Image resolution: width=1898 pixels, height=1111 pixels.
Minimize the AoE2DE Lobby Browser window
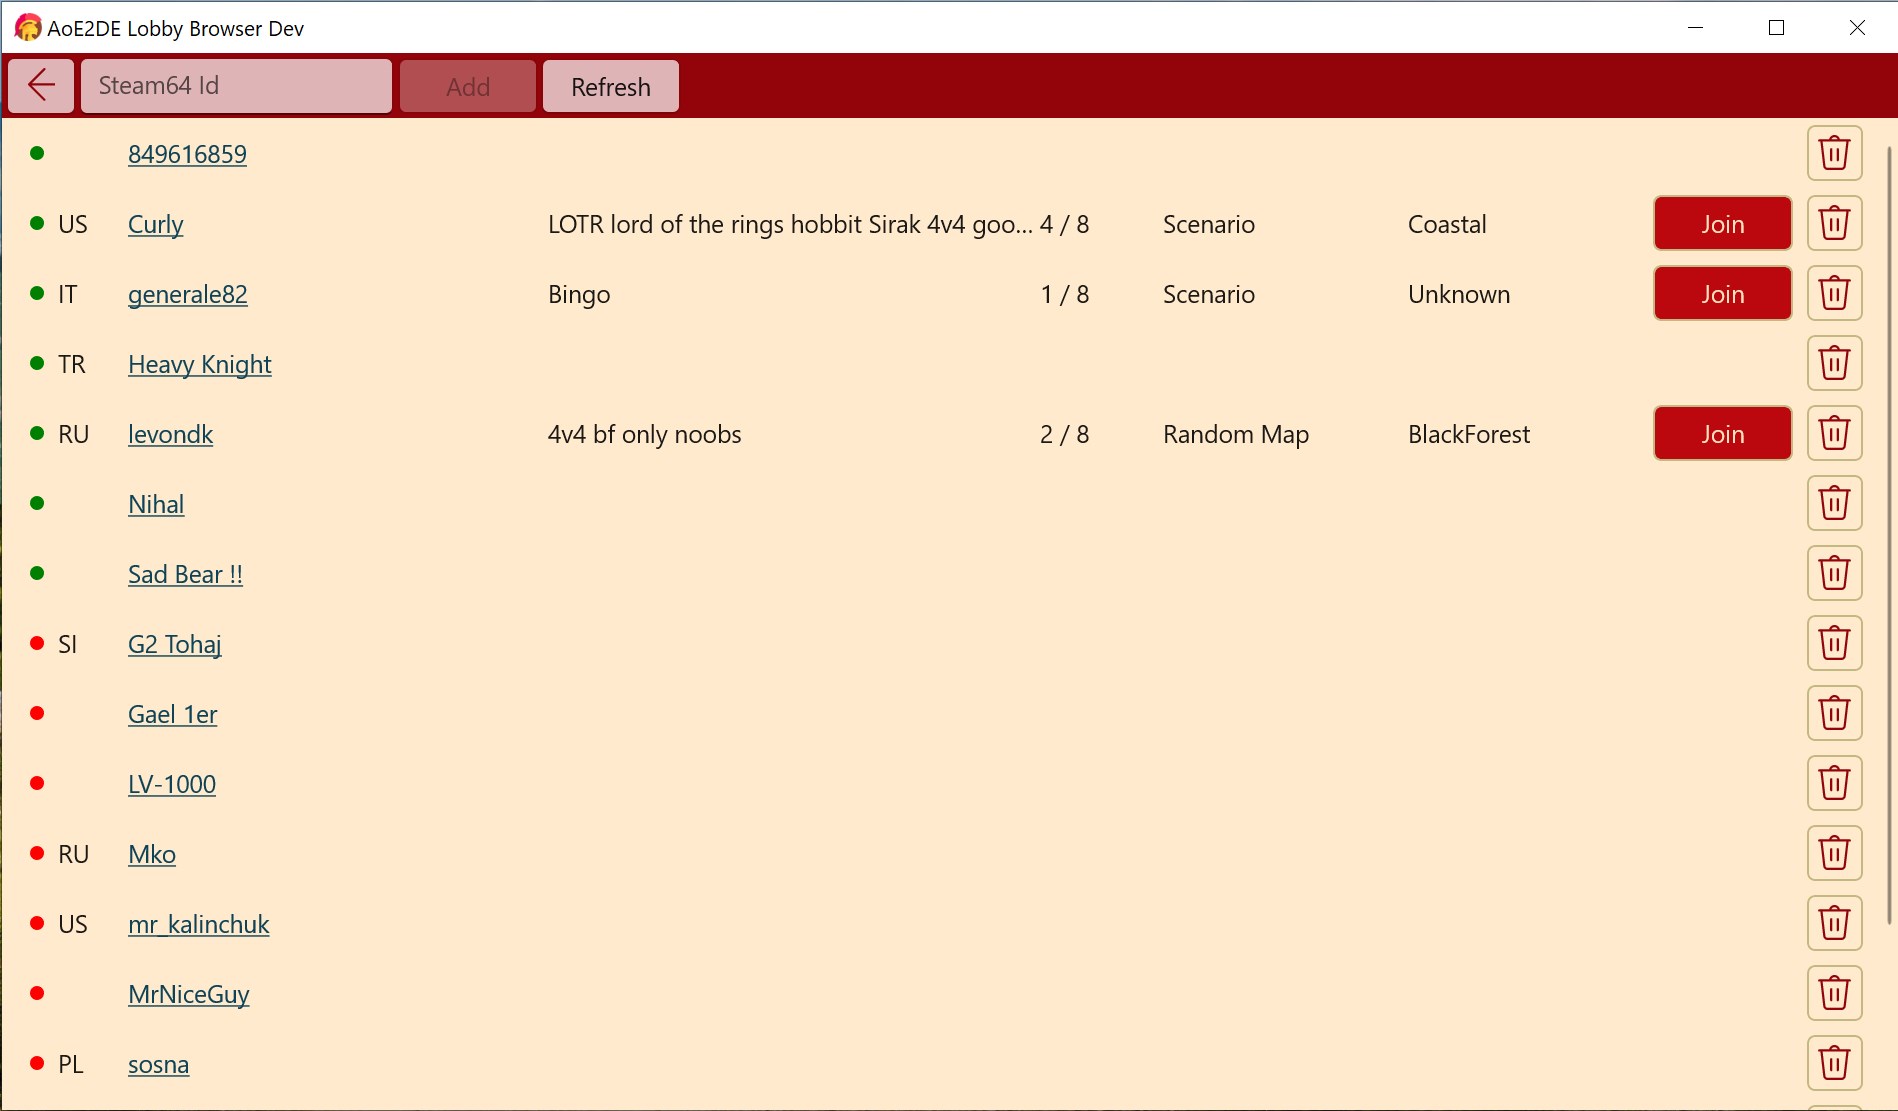(x=1695, y=27)
